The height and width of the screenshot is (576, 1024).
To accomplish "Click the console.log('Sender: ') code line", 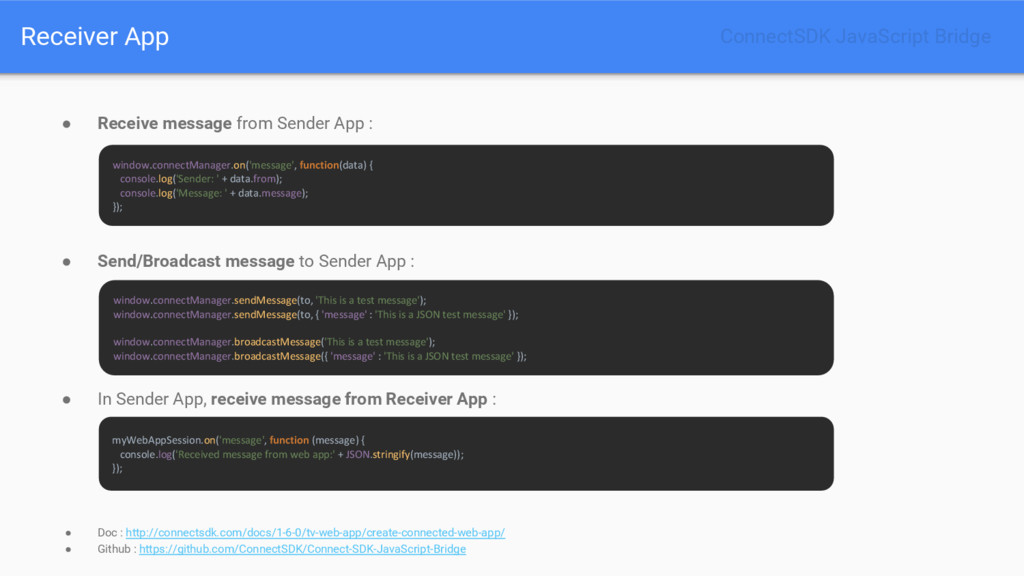I will (201, 179).
